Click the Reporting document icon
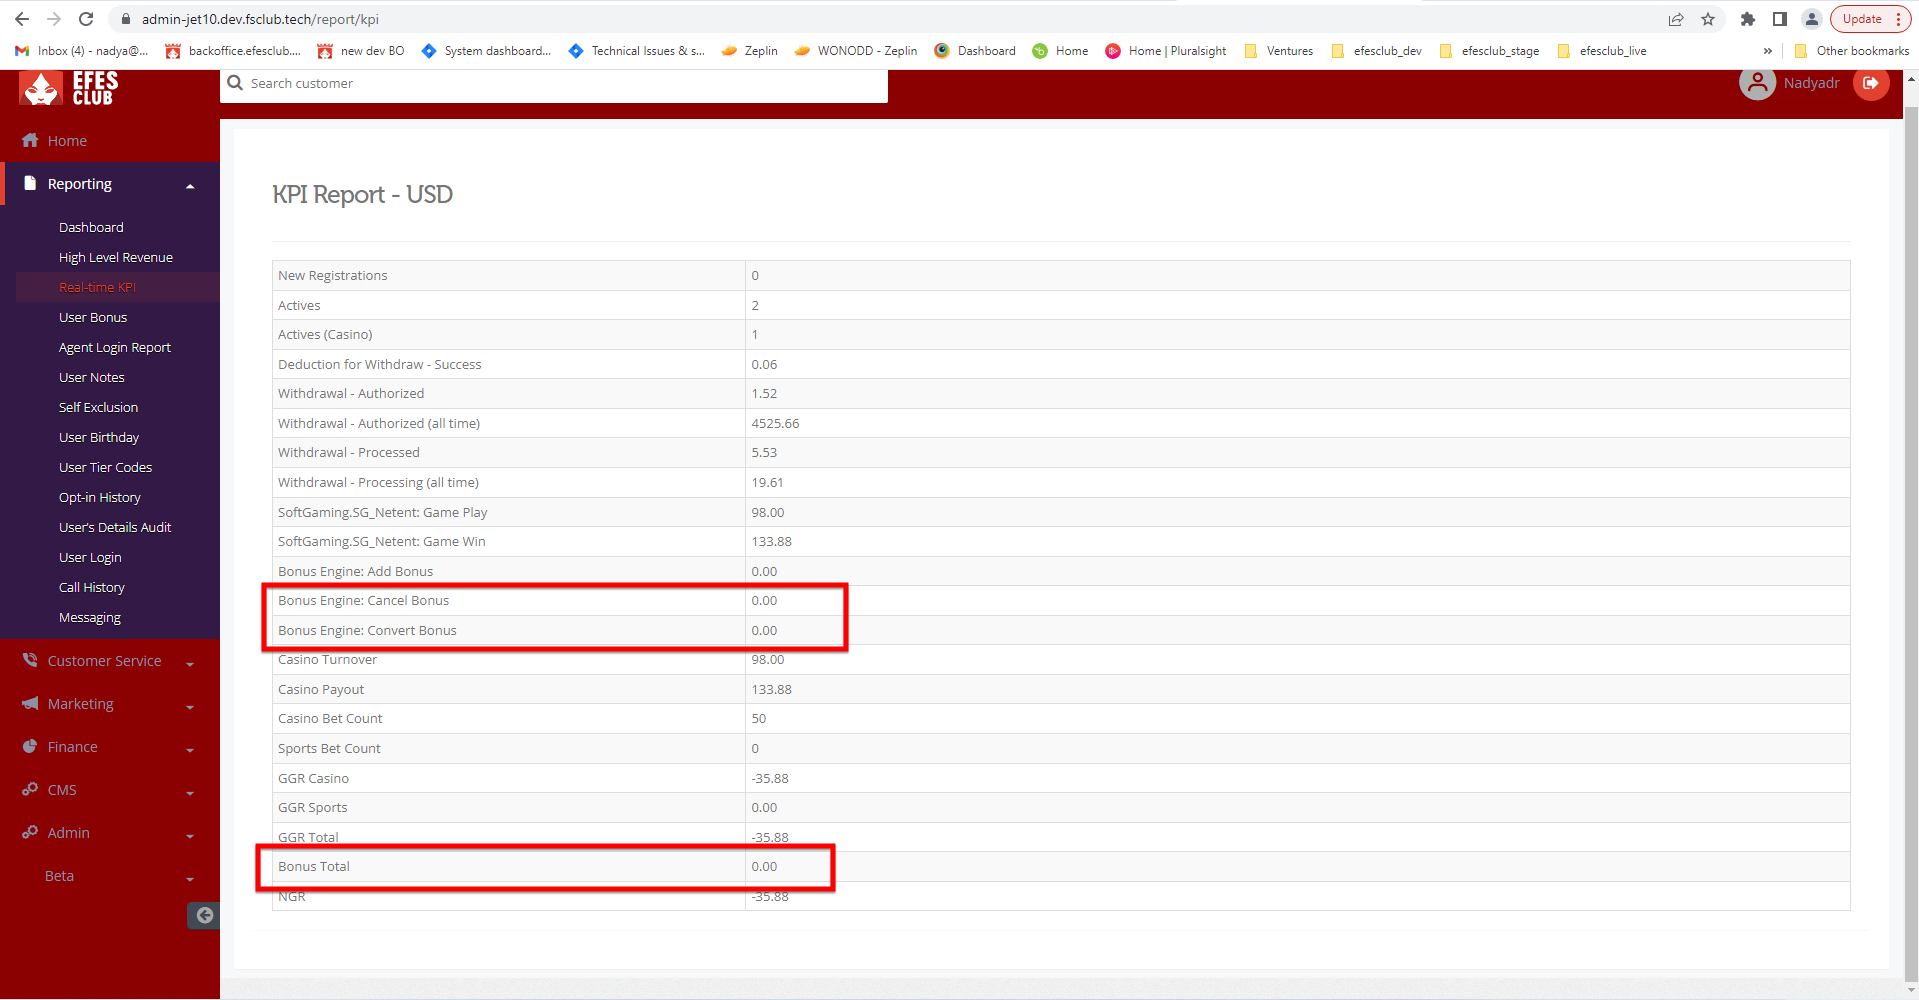The image size is (1919, 1000). [30, 183]
